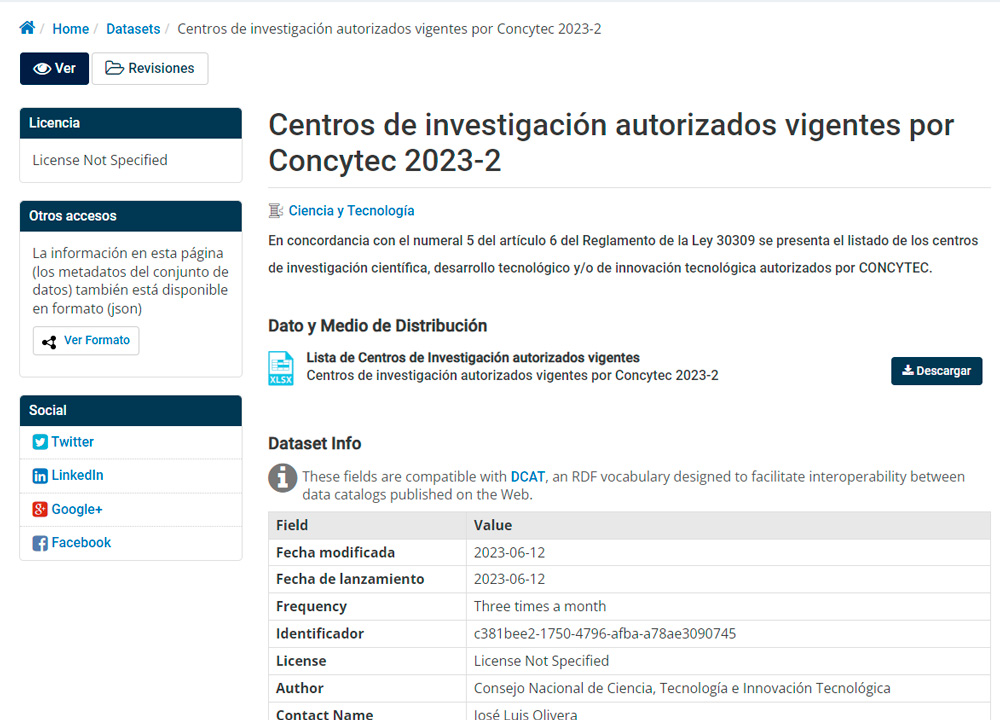Select the License table value

pyautogui.click(x=541, y=661)
